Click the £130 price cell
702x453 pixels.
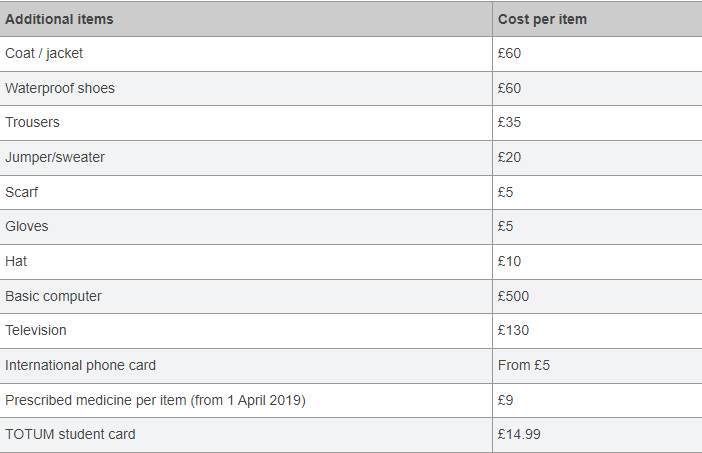click(x=597, y=331)
